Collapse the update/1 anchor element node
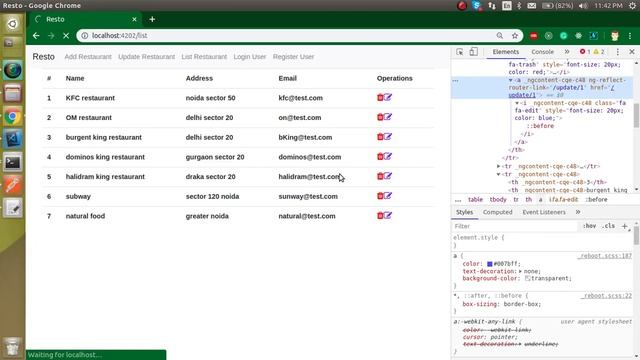 (x=510, y=80)
